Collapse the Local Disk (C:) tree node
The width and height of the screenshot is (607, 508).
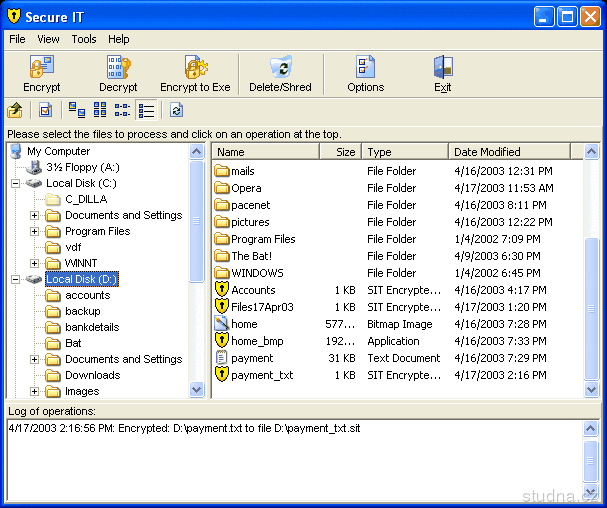pos(15,183)
